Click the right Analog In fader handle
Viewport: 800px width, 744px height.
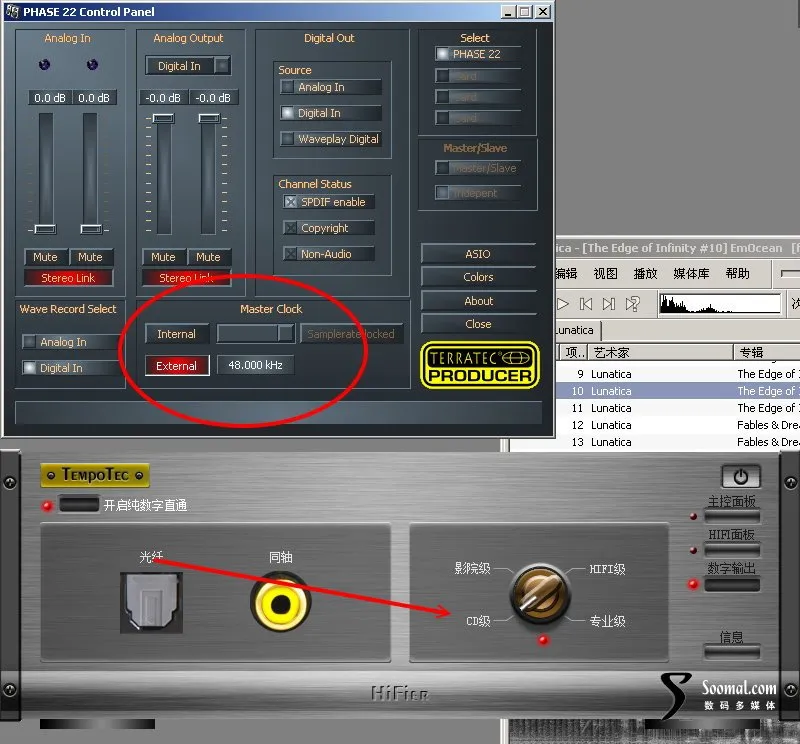(x=91, y=230)
